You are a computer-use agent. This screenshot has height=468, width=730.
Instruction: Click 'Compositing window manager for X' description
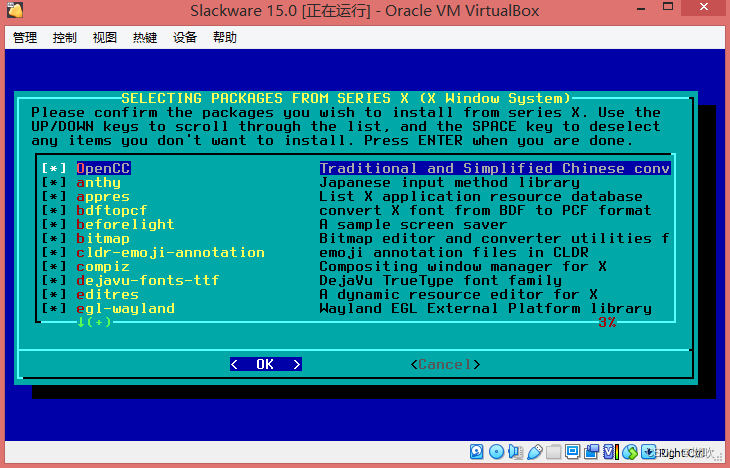pos(463,266)
